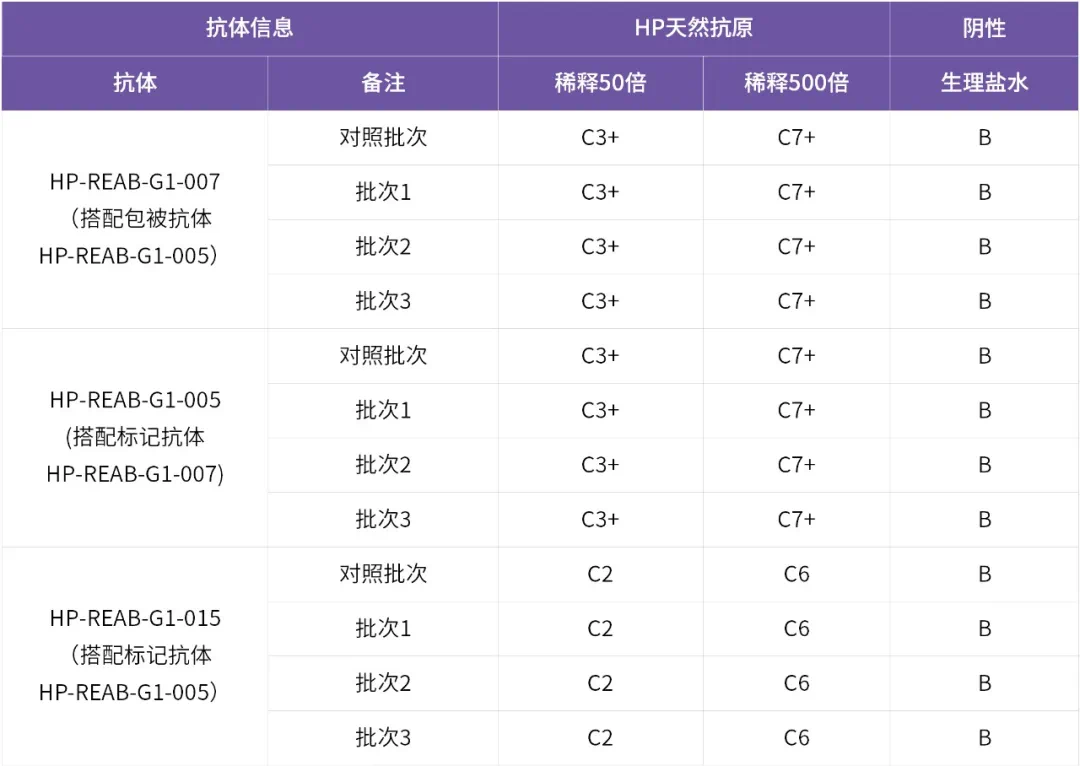Click 批次2 in the first antibody group

tap(383, 246)
